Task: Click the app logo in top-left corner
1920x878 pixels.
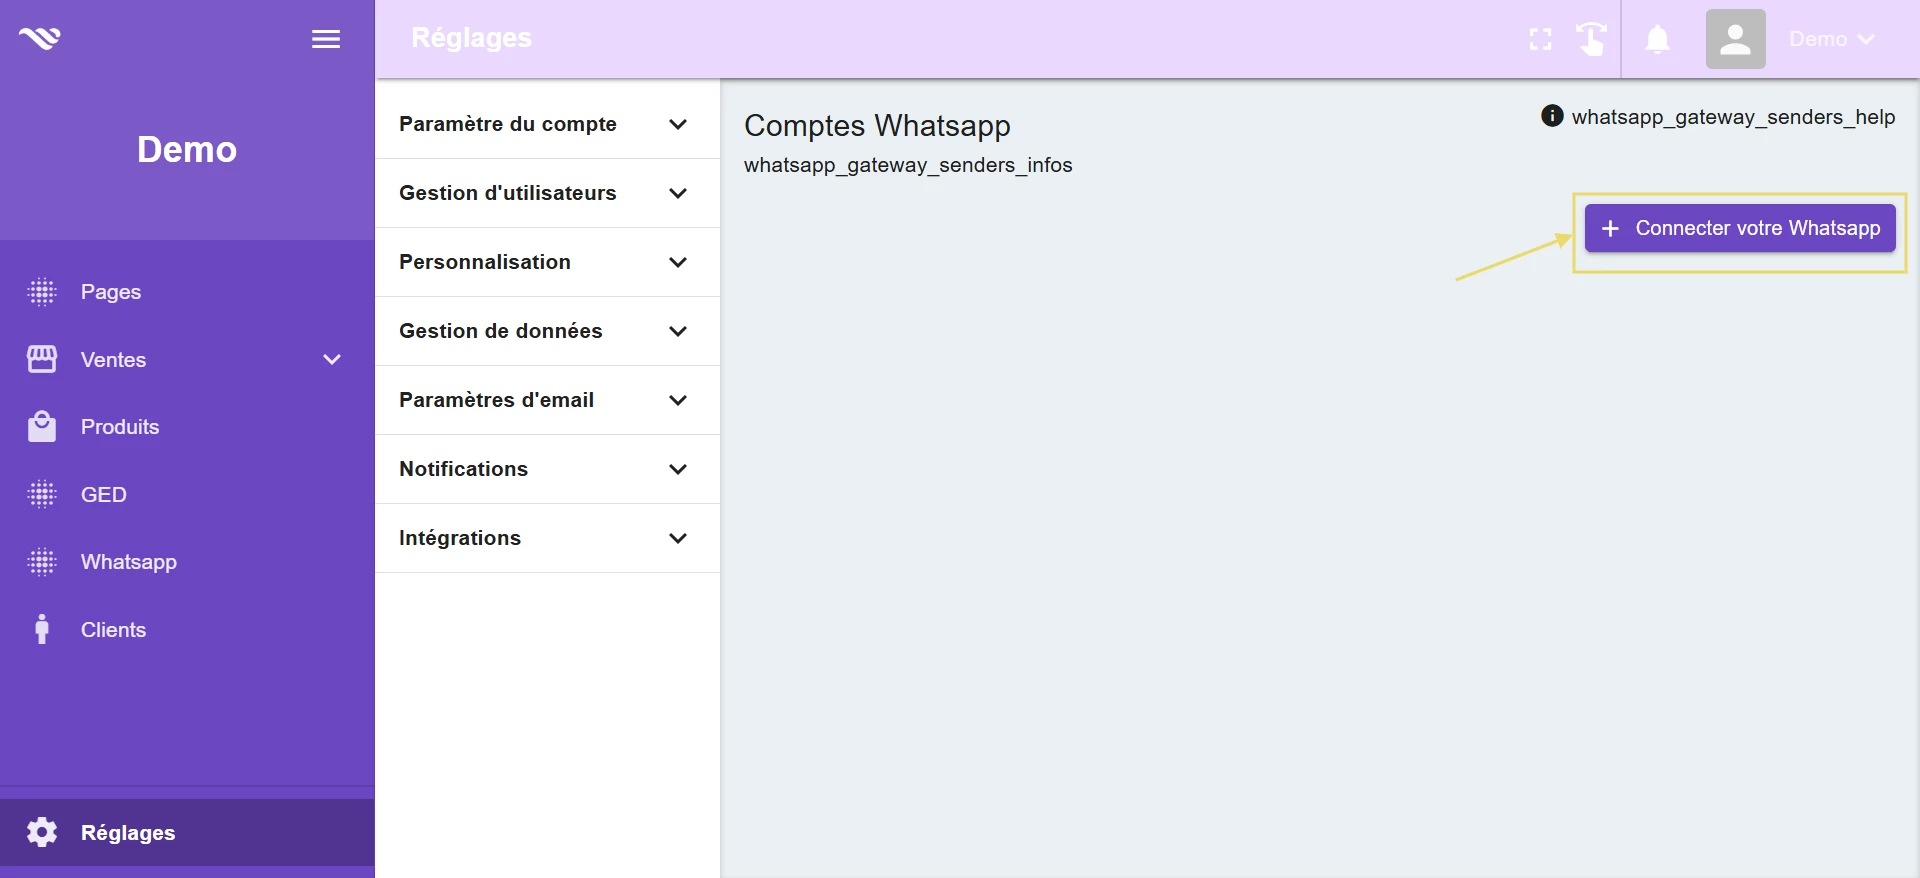Action: point(40,38)
